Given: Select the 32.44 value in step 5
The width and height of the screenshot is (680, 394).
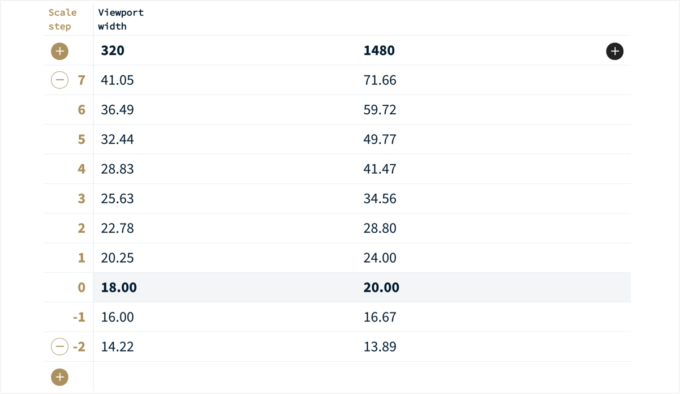Looking at the screenshot, I should point(118,140).
